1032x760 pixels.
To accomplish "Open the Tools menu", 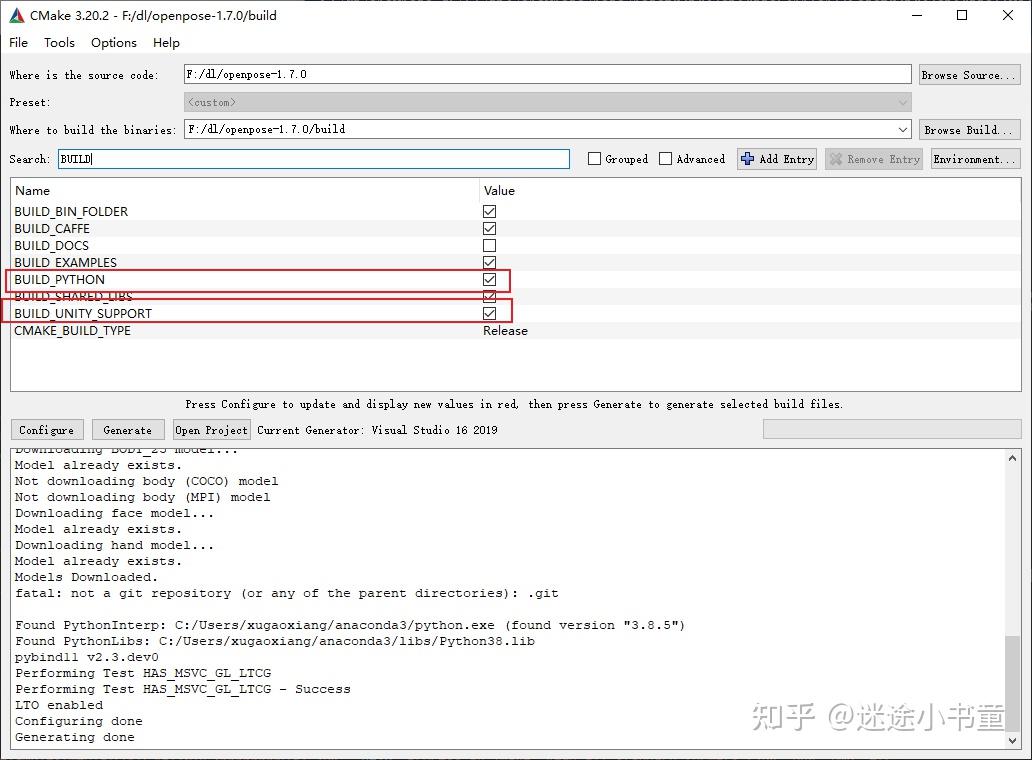I will coord(59,42).
